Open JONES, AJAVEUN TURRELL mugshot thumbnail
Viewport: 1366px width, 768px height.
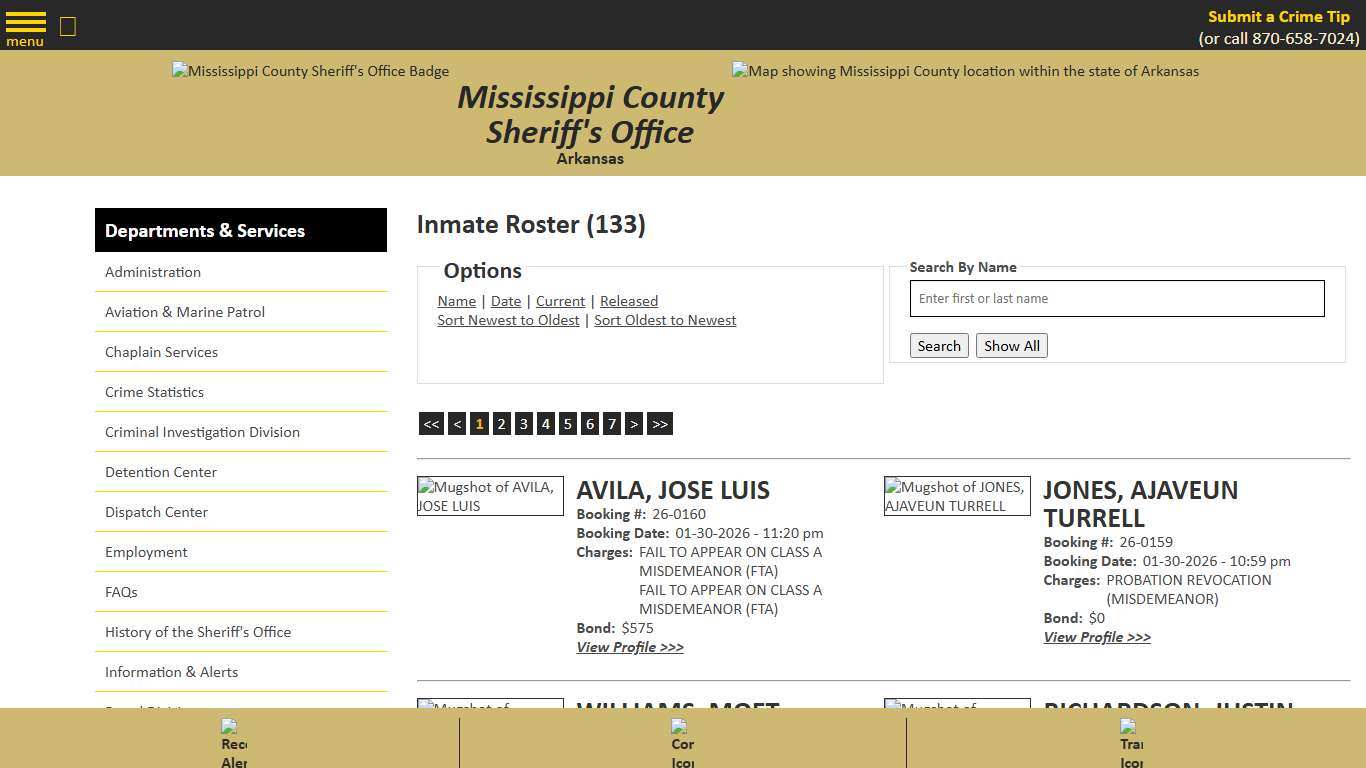point(957,496)
